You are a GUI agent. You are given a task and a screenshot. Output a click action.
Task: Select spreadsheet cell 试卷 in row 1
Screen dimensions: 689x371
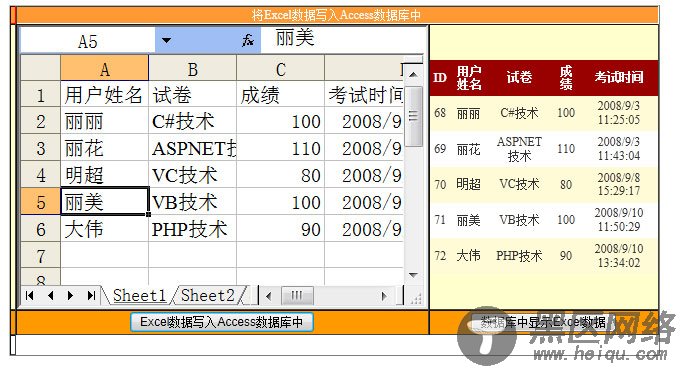click(192, 95)
